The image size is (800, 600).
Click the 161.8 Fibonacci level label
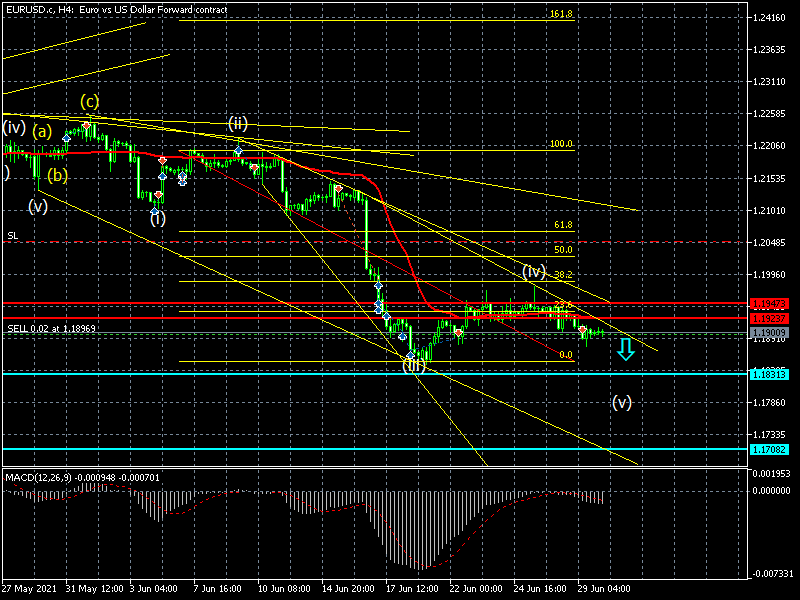pyautogui.click(x=560, y=14)
